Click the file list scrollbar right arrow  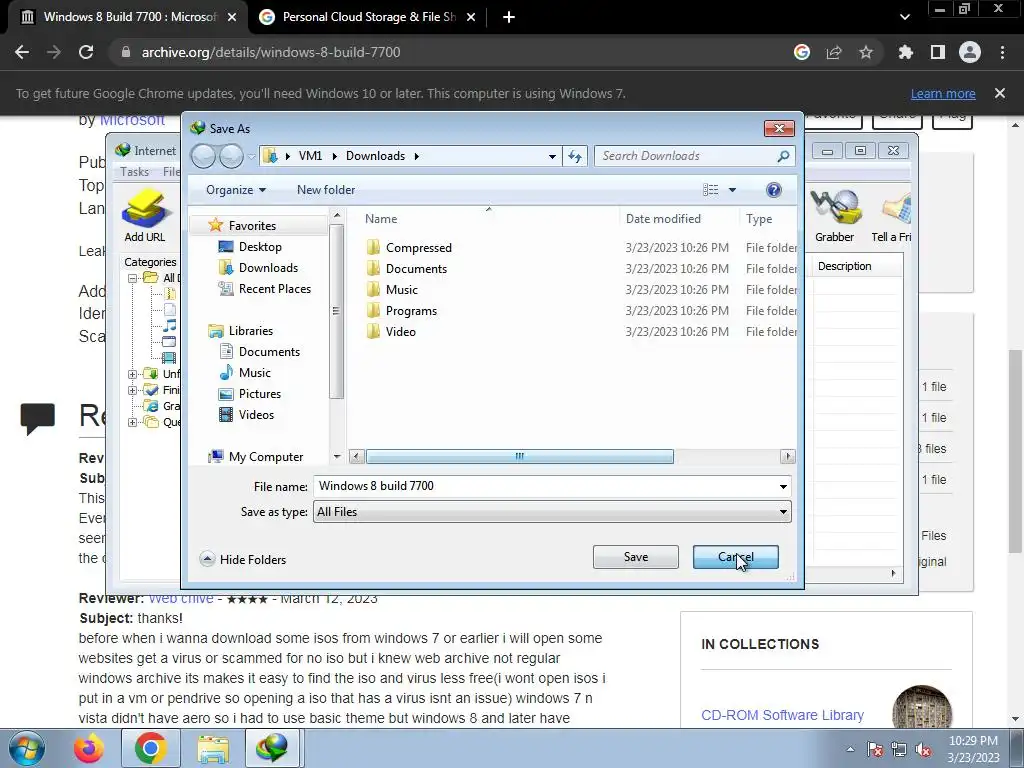tap(788, 456)
